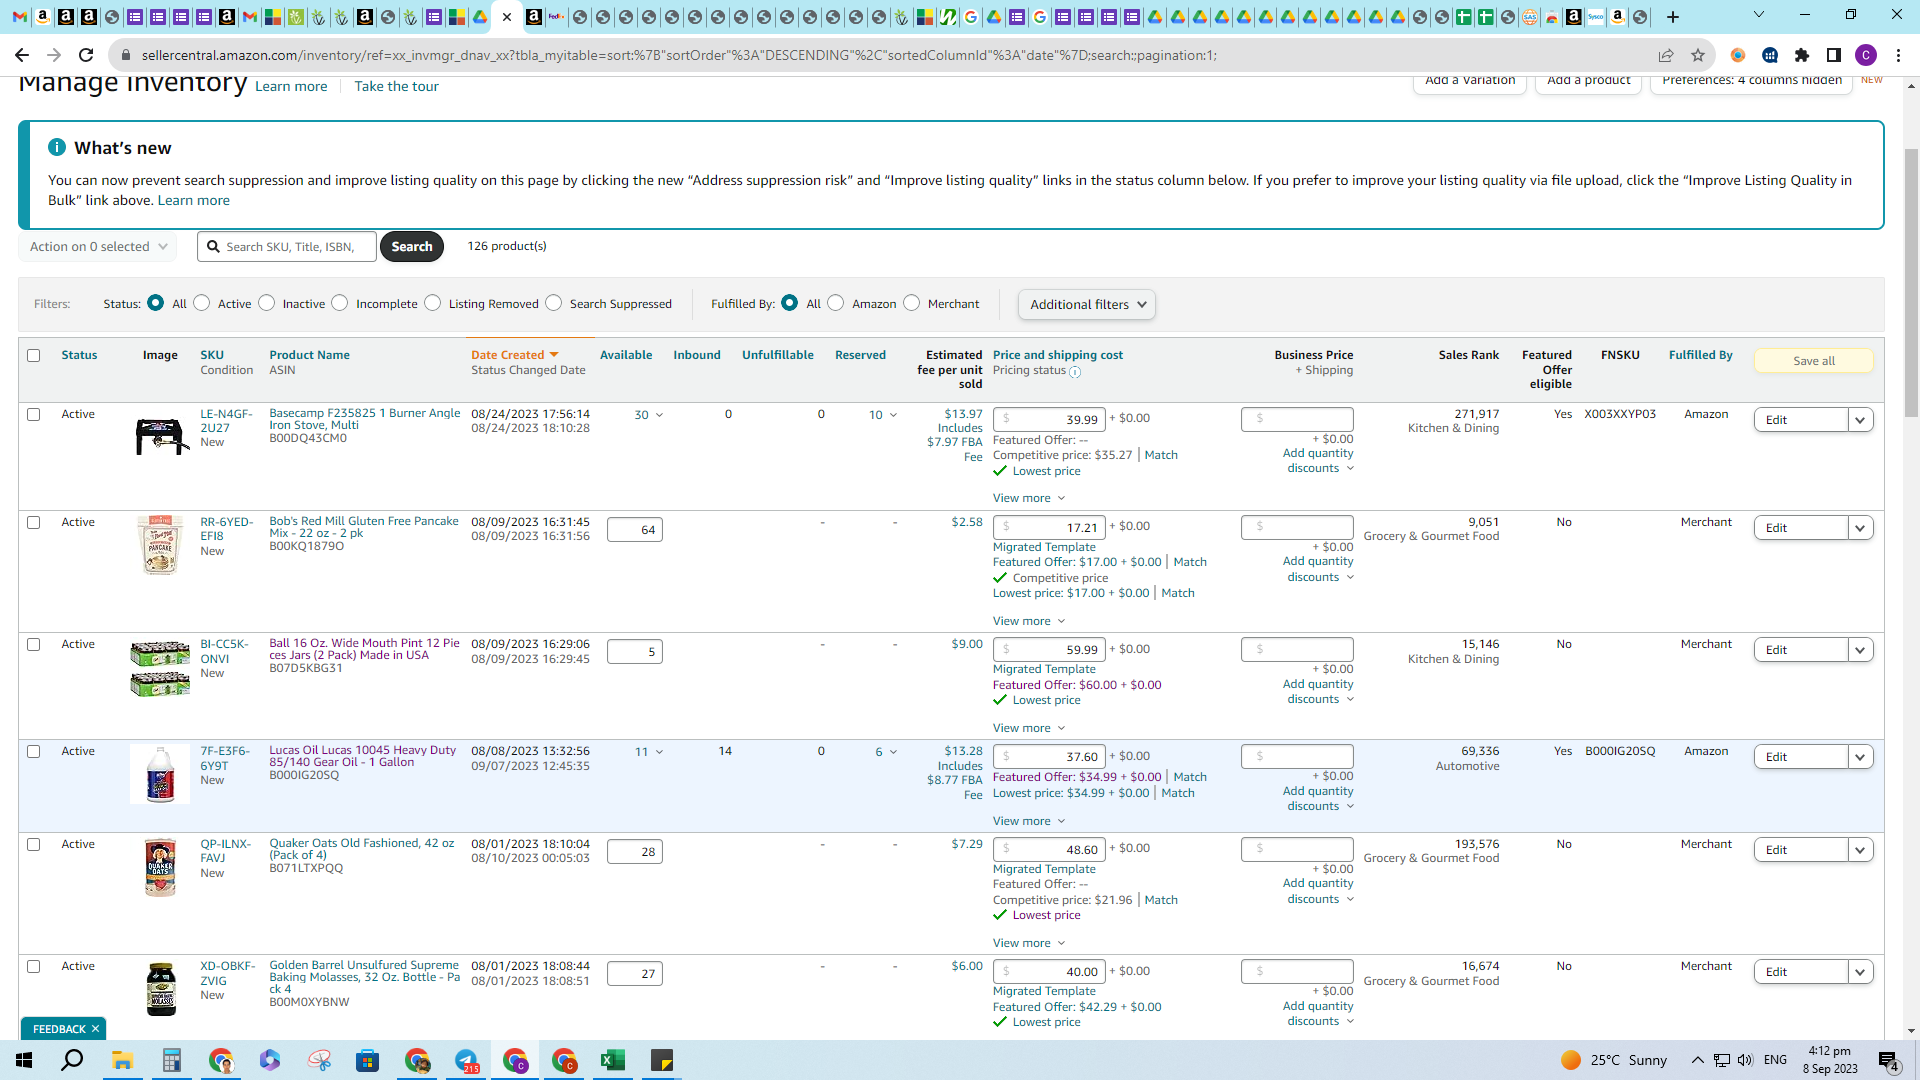Select Amazon under Fulfilled By
Image resolution: width=1920 pixels, height=1080 pixels.
[836, 303]
